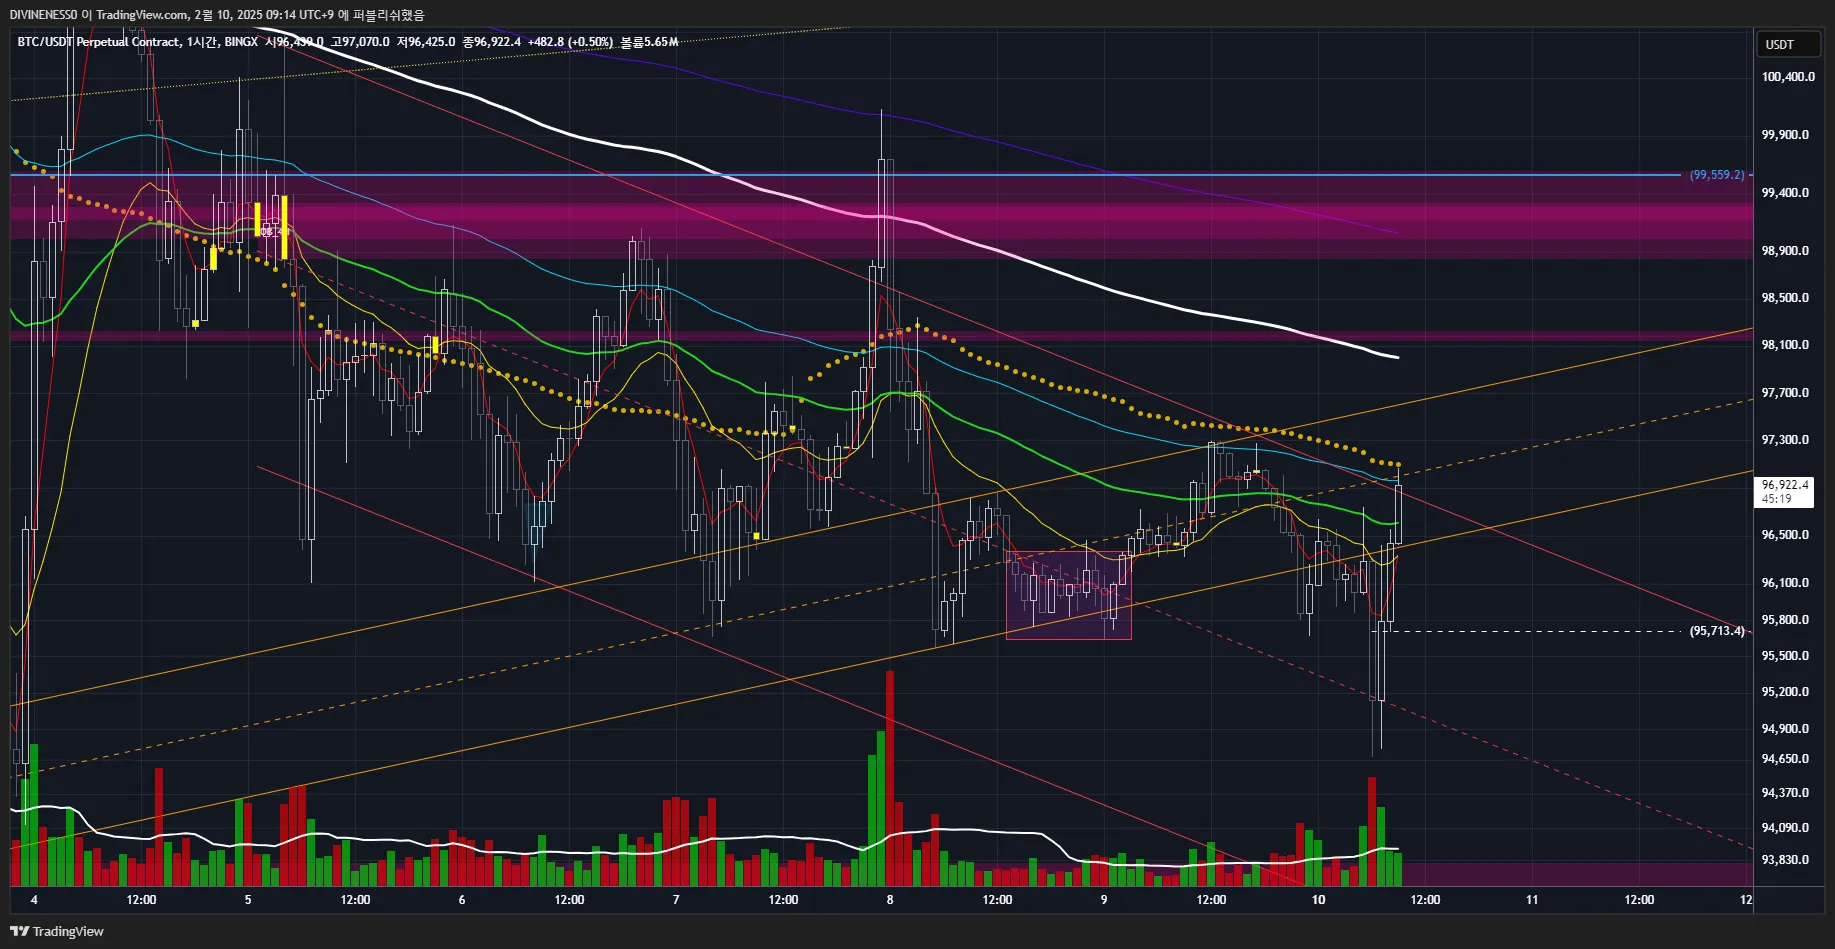Click the 94,370.0 price axis label

1785,793
